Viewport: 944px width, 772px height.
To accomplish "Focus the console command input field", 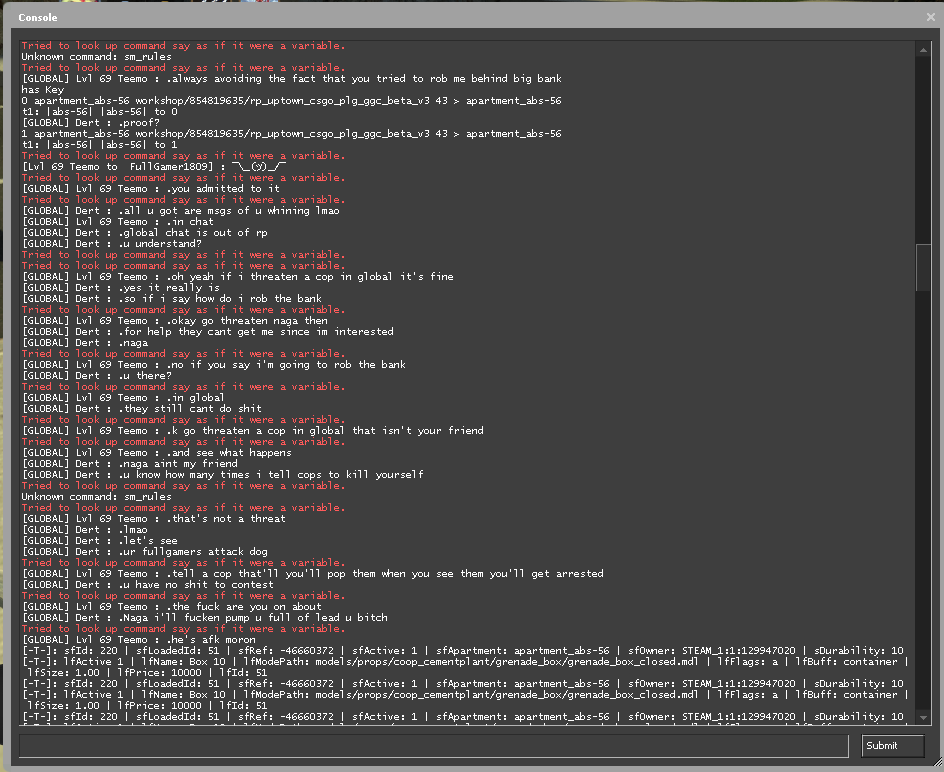I will click(x=433, y=746).
